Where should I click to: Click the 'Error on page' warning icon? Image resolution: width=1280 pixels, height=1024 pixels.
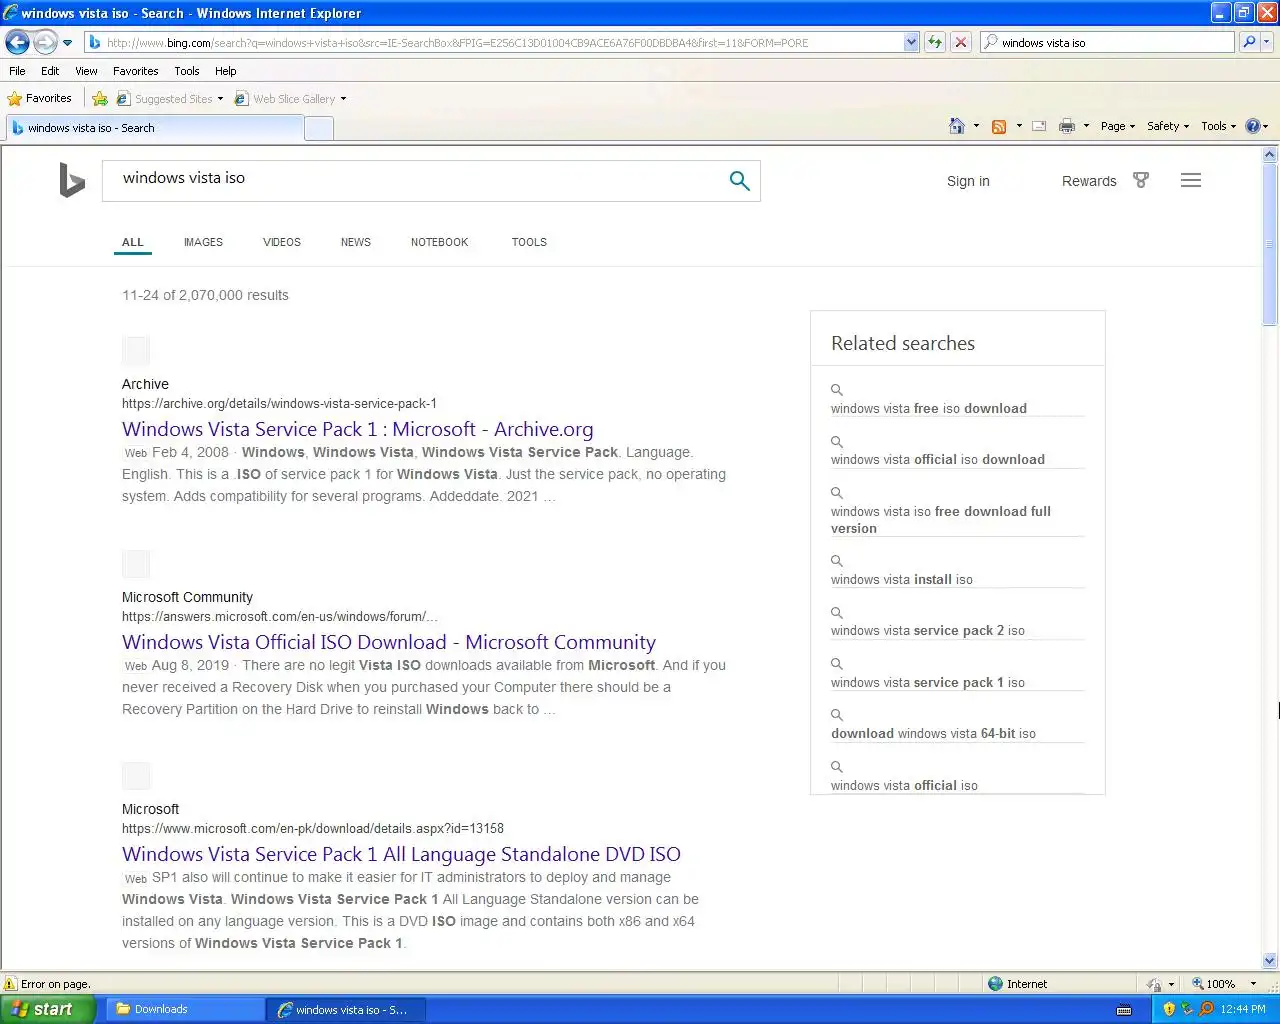[11, 984]
